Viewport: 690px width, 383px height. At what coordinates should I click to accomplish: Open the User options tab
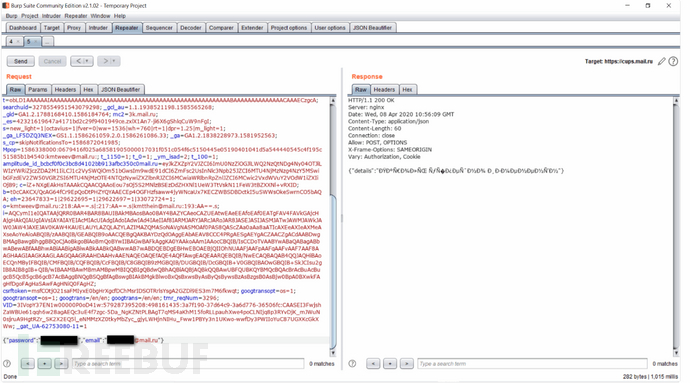tap(330, 28)
